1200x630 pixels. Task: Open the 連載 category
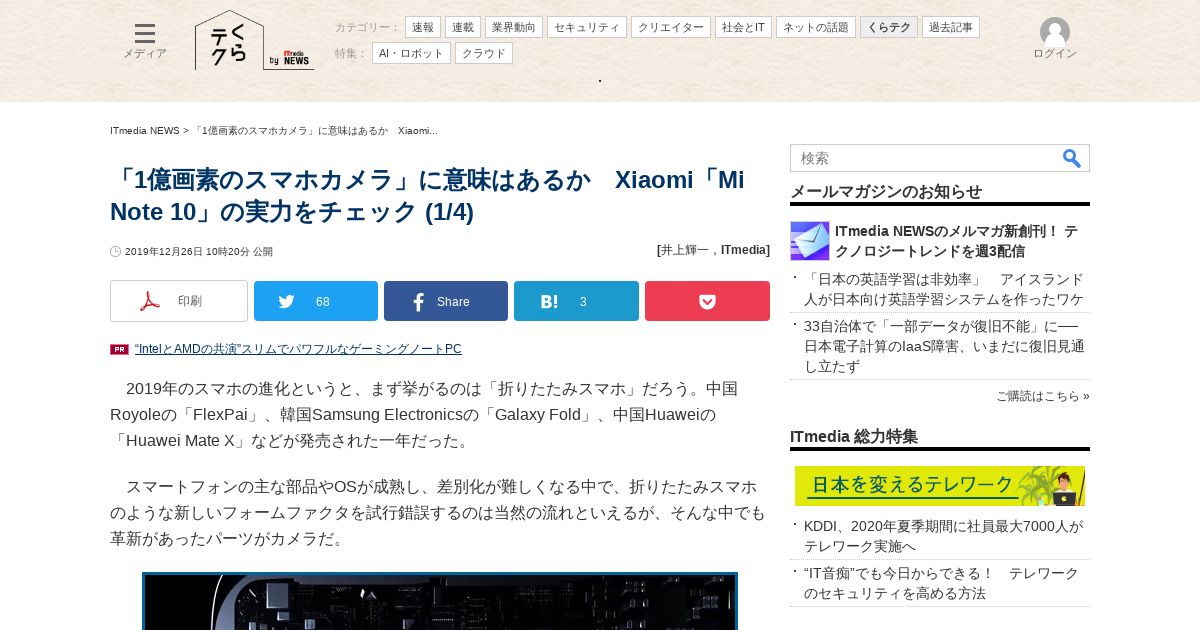463,27
